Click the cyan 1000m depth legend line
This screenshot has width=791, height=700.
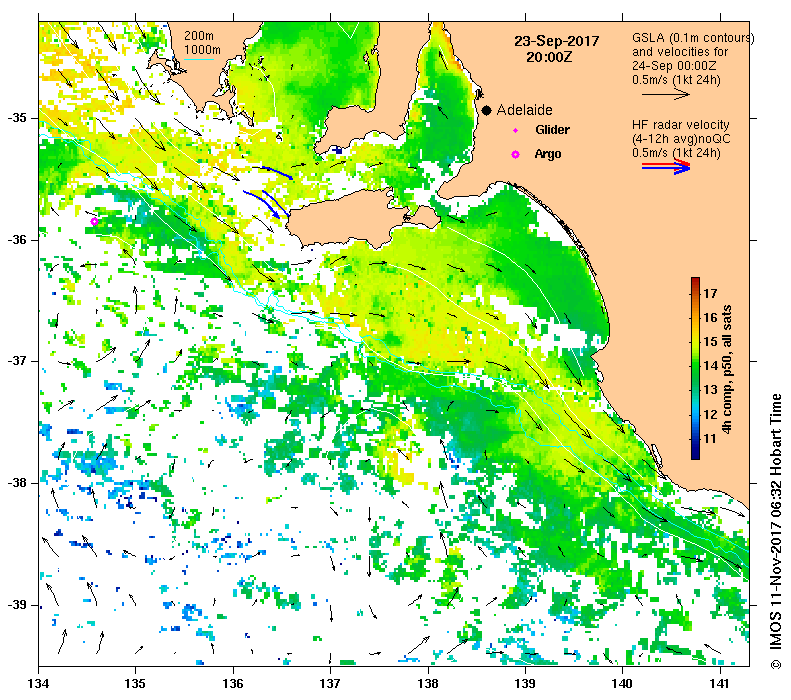[x=199, y=60]
